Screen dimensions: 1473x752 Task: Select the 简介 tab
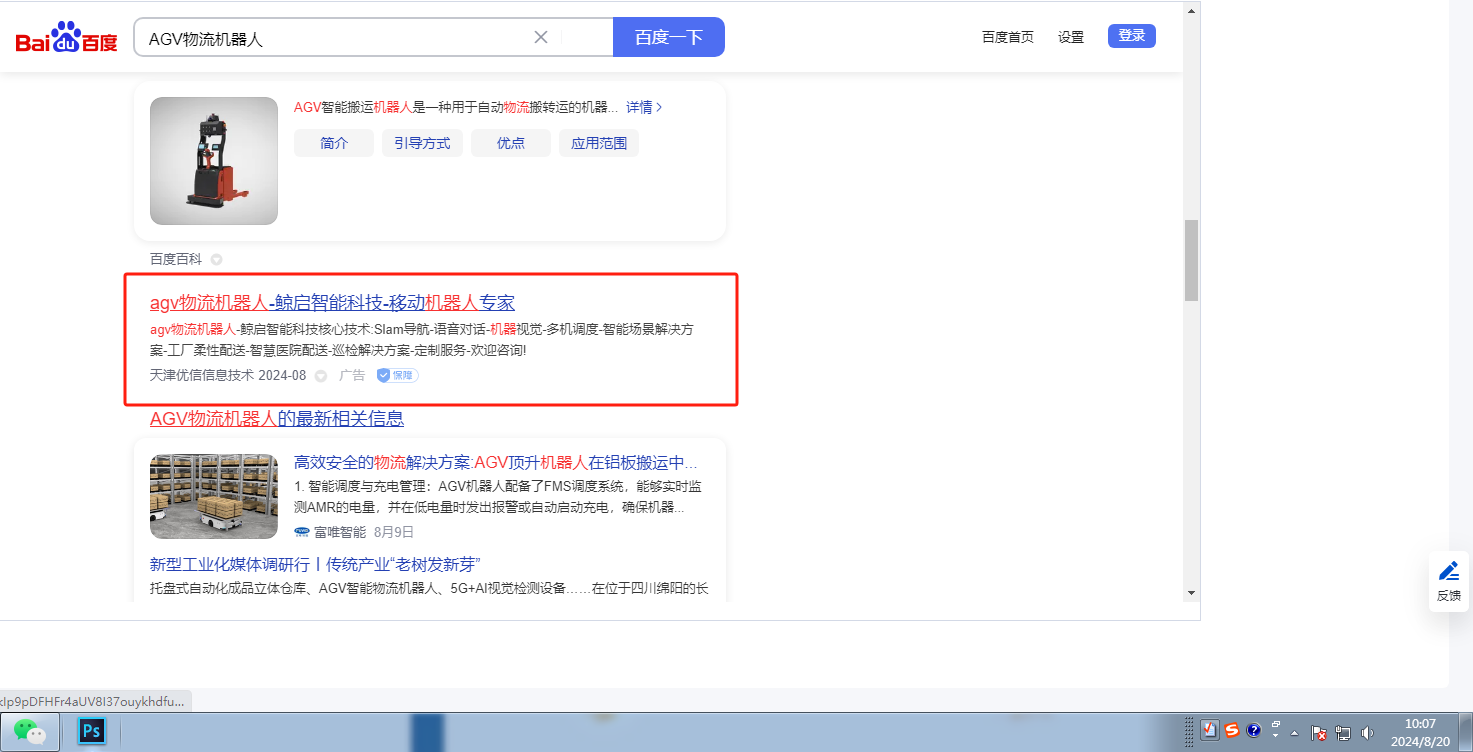pyautogui.click(x=334, y=143)
